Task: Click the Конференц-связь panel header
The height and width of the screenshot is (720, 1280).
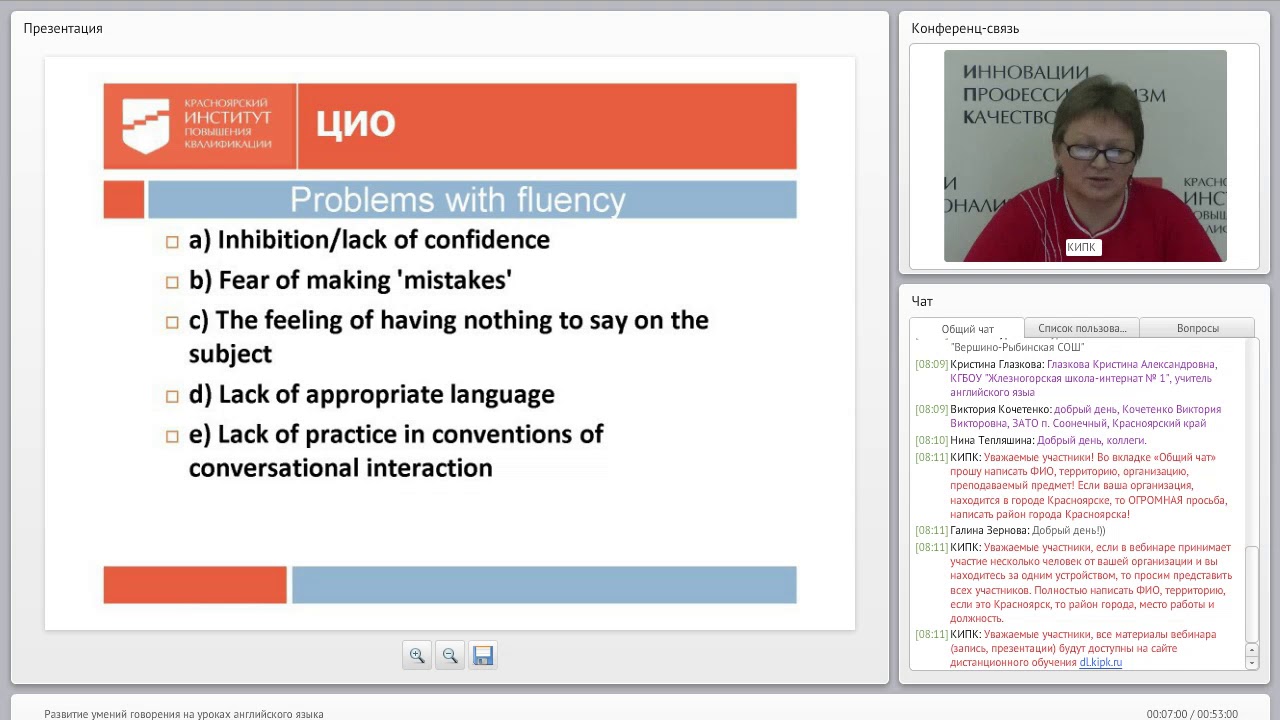Action: (965, 28)
